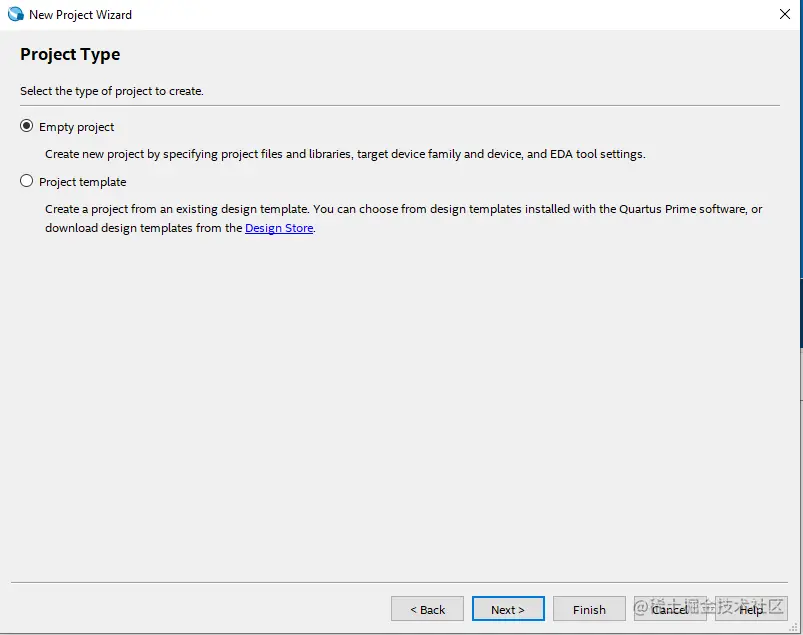Open wizard Help
Viewport: 803px width, 635px height.
(x=751, y=609)
